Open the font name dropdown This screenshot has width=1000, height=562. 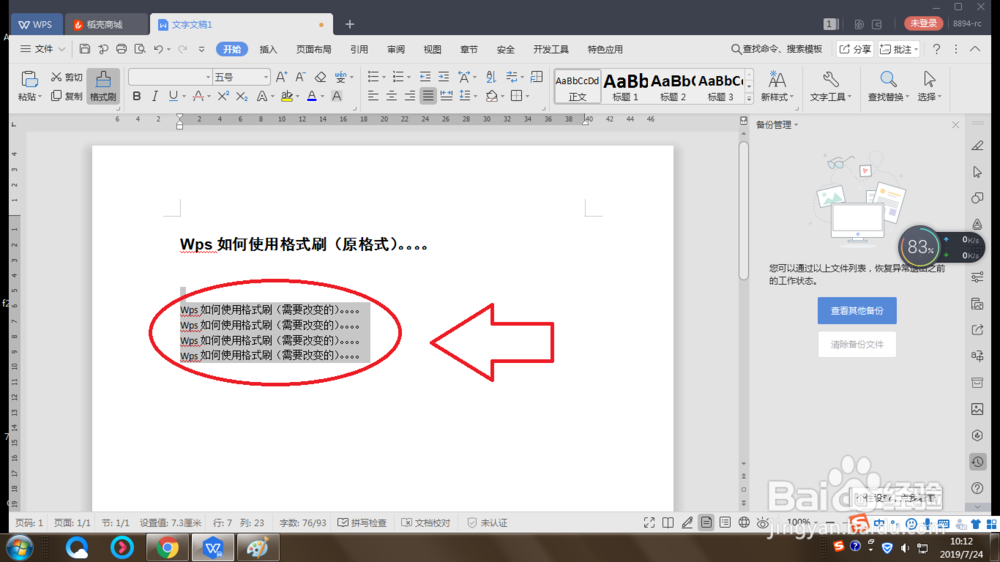208,77
